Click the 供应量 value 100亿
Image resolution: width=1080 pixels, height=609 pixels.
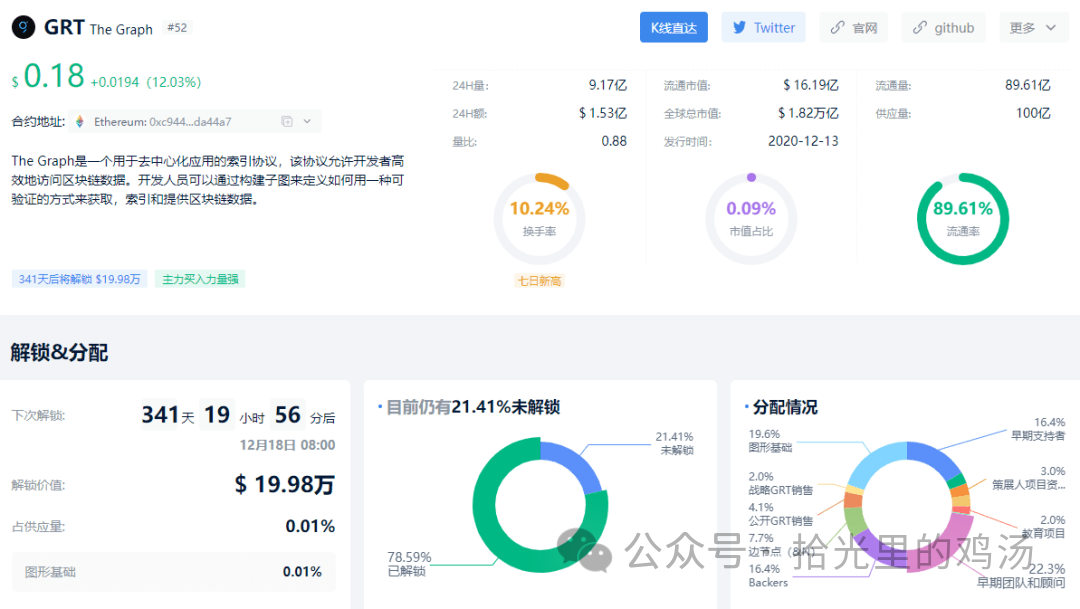tap(1033, 113)
